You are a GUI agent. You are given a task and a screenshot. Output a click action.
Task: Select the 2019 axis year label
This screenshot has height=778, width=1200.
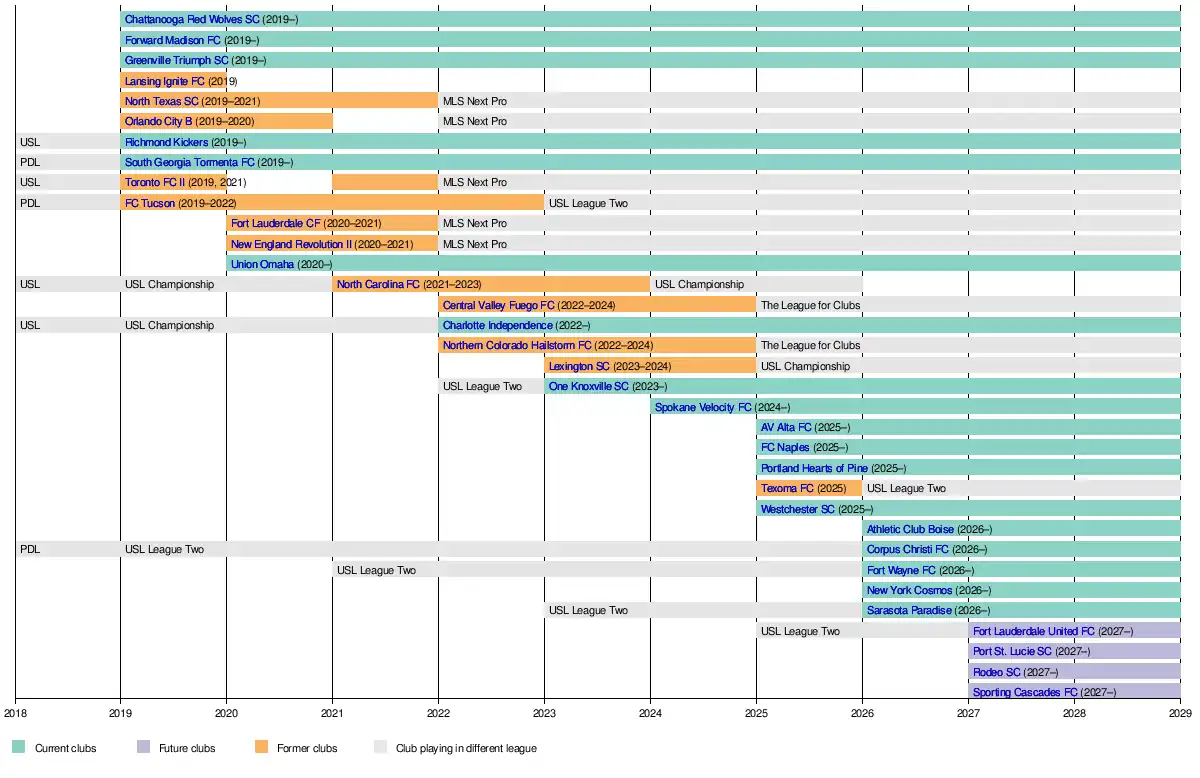pos(120,713)
